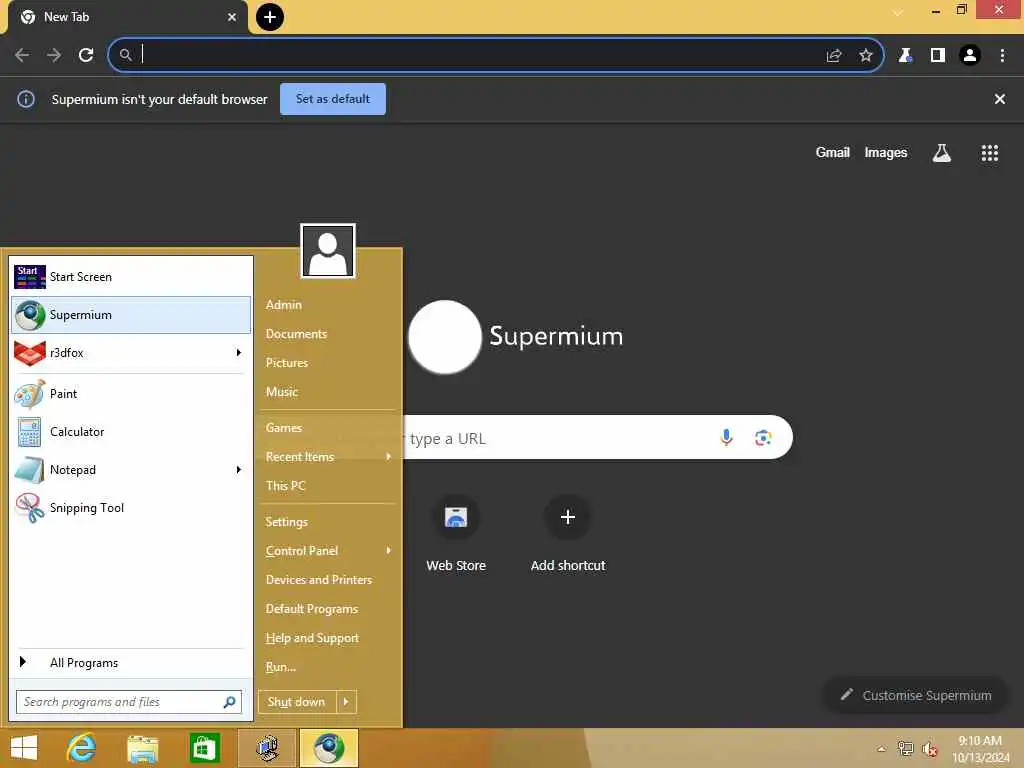1024x768 pixels.
Task: Open Default Programs
Action: 312,609
